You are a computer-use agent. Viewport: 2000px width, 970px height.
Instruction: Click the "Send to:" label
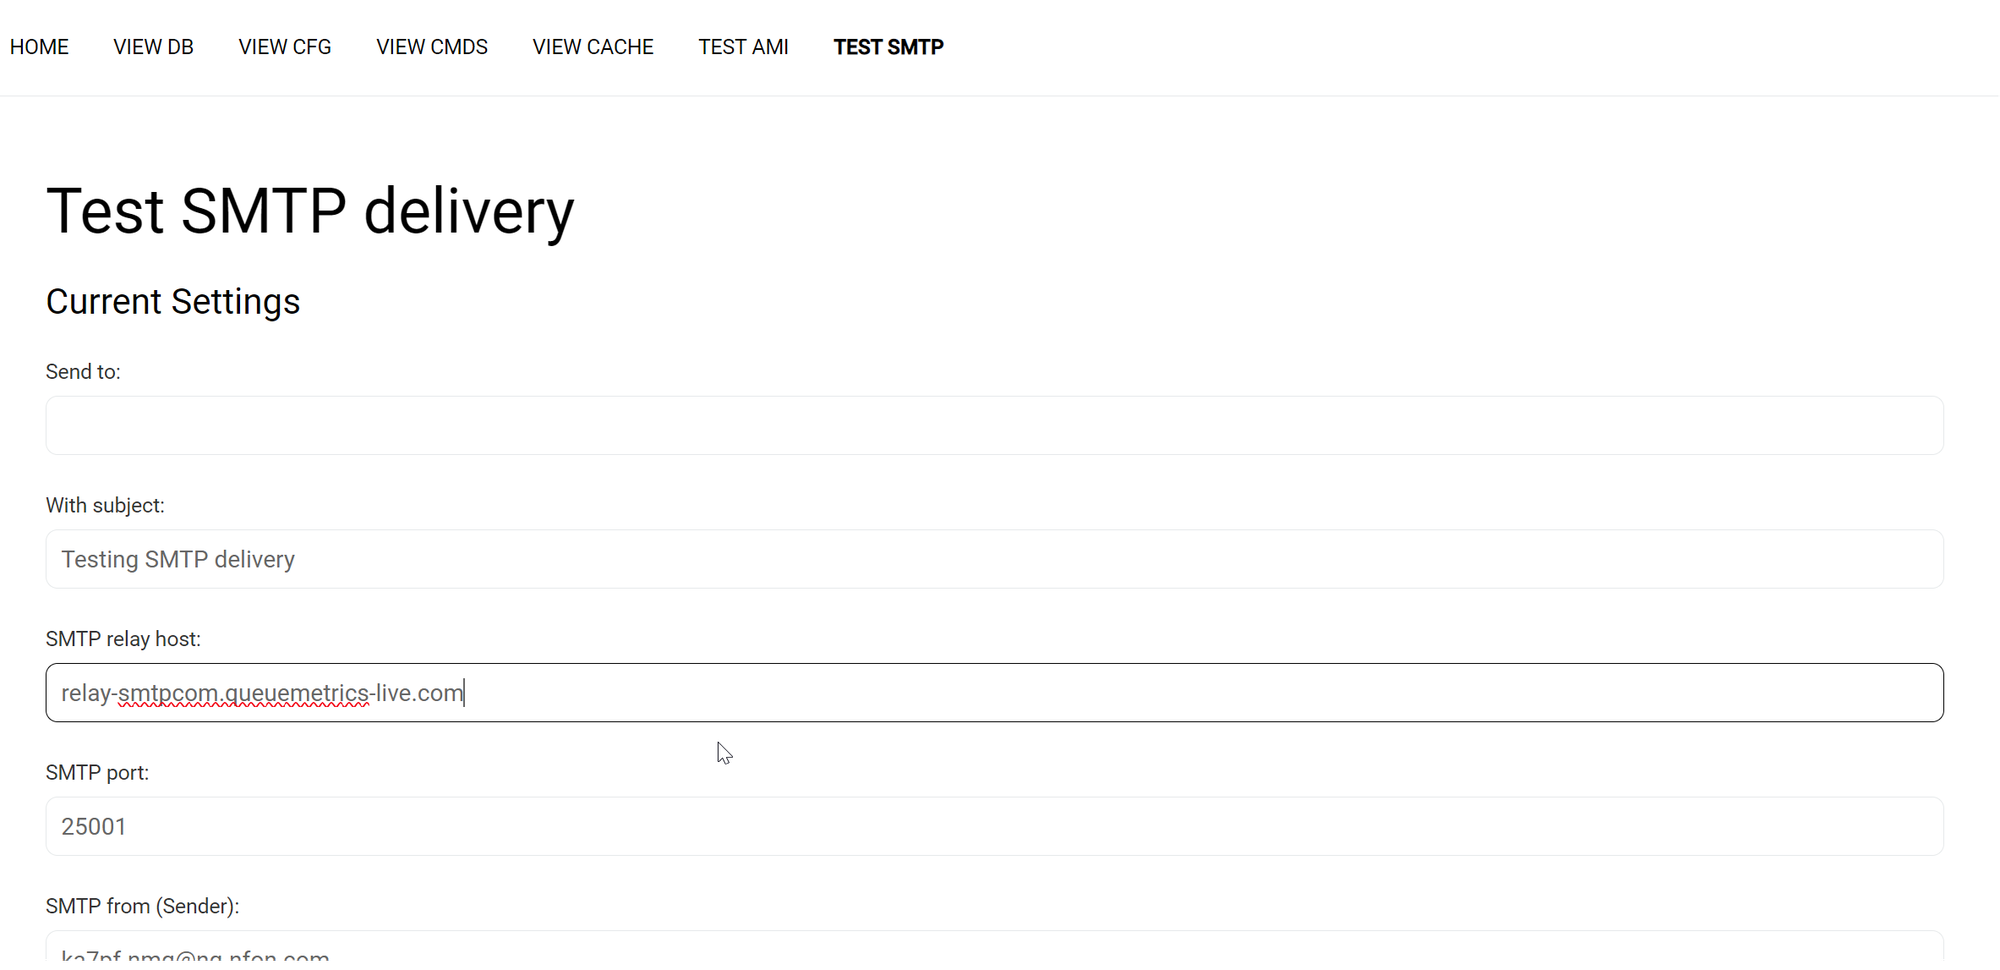click(83, 372)
